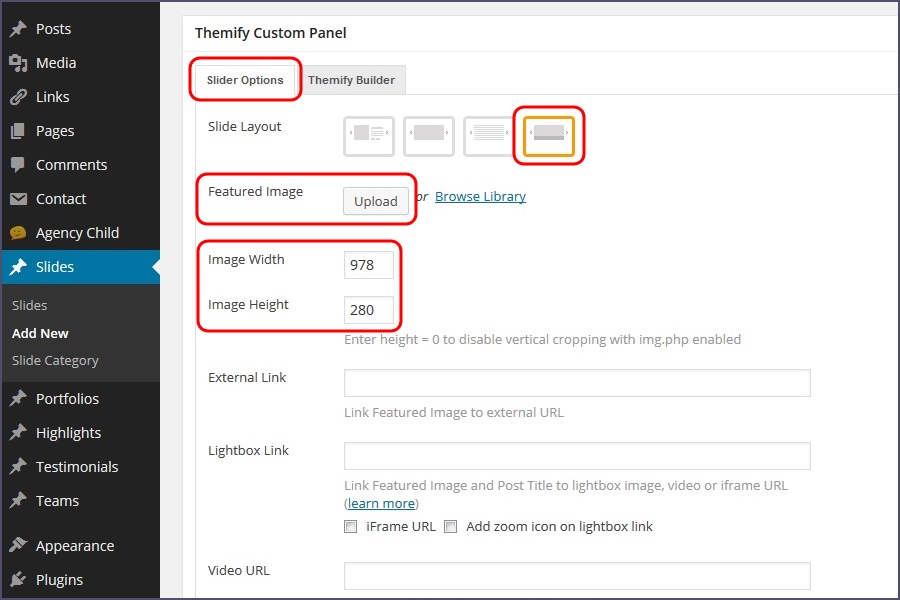Click the Appearance paintbrush icon
This screenshot has height=600, width=900.
point(18,546)
